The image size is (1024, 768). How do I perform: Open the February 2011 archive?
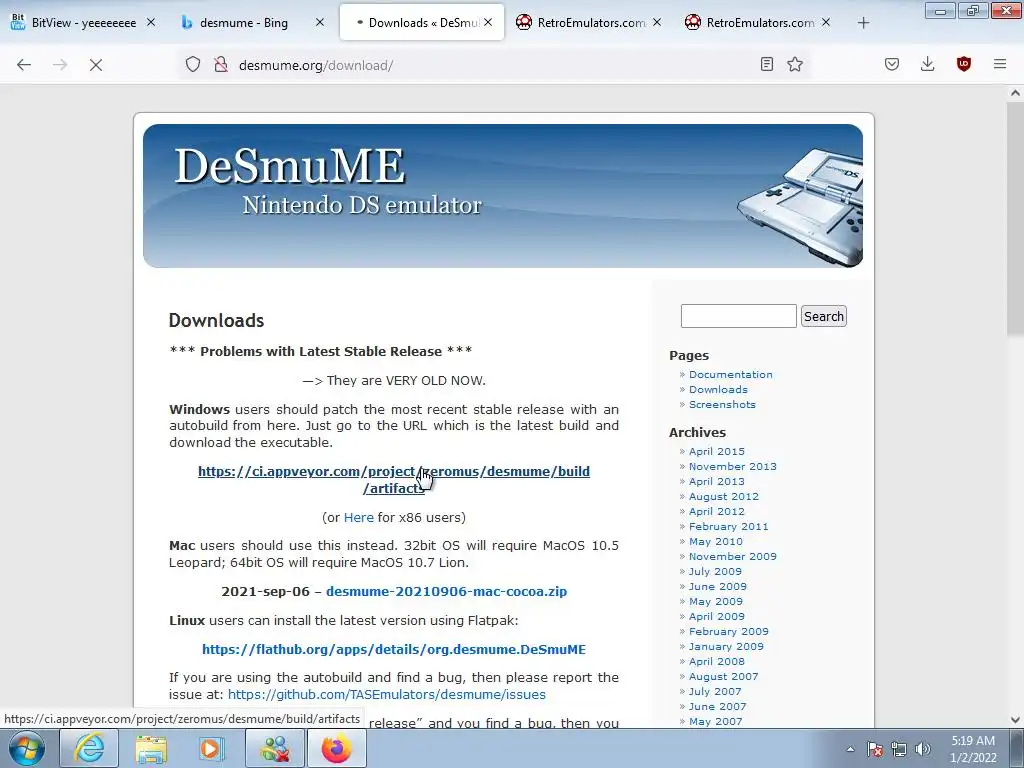coord(728,526)
